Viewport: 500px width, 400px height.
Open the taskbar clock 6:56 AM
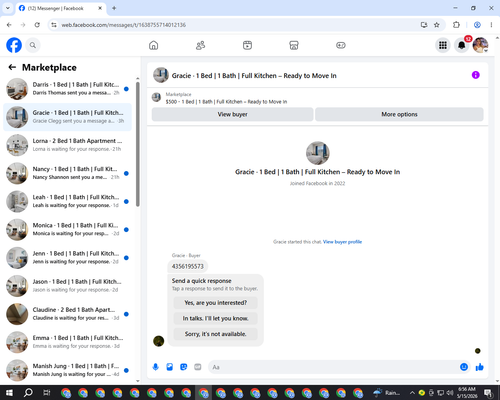point(467,392)
